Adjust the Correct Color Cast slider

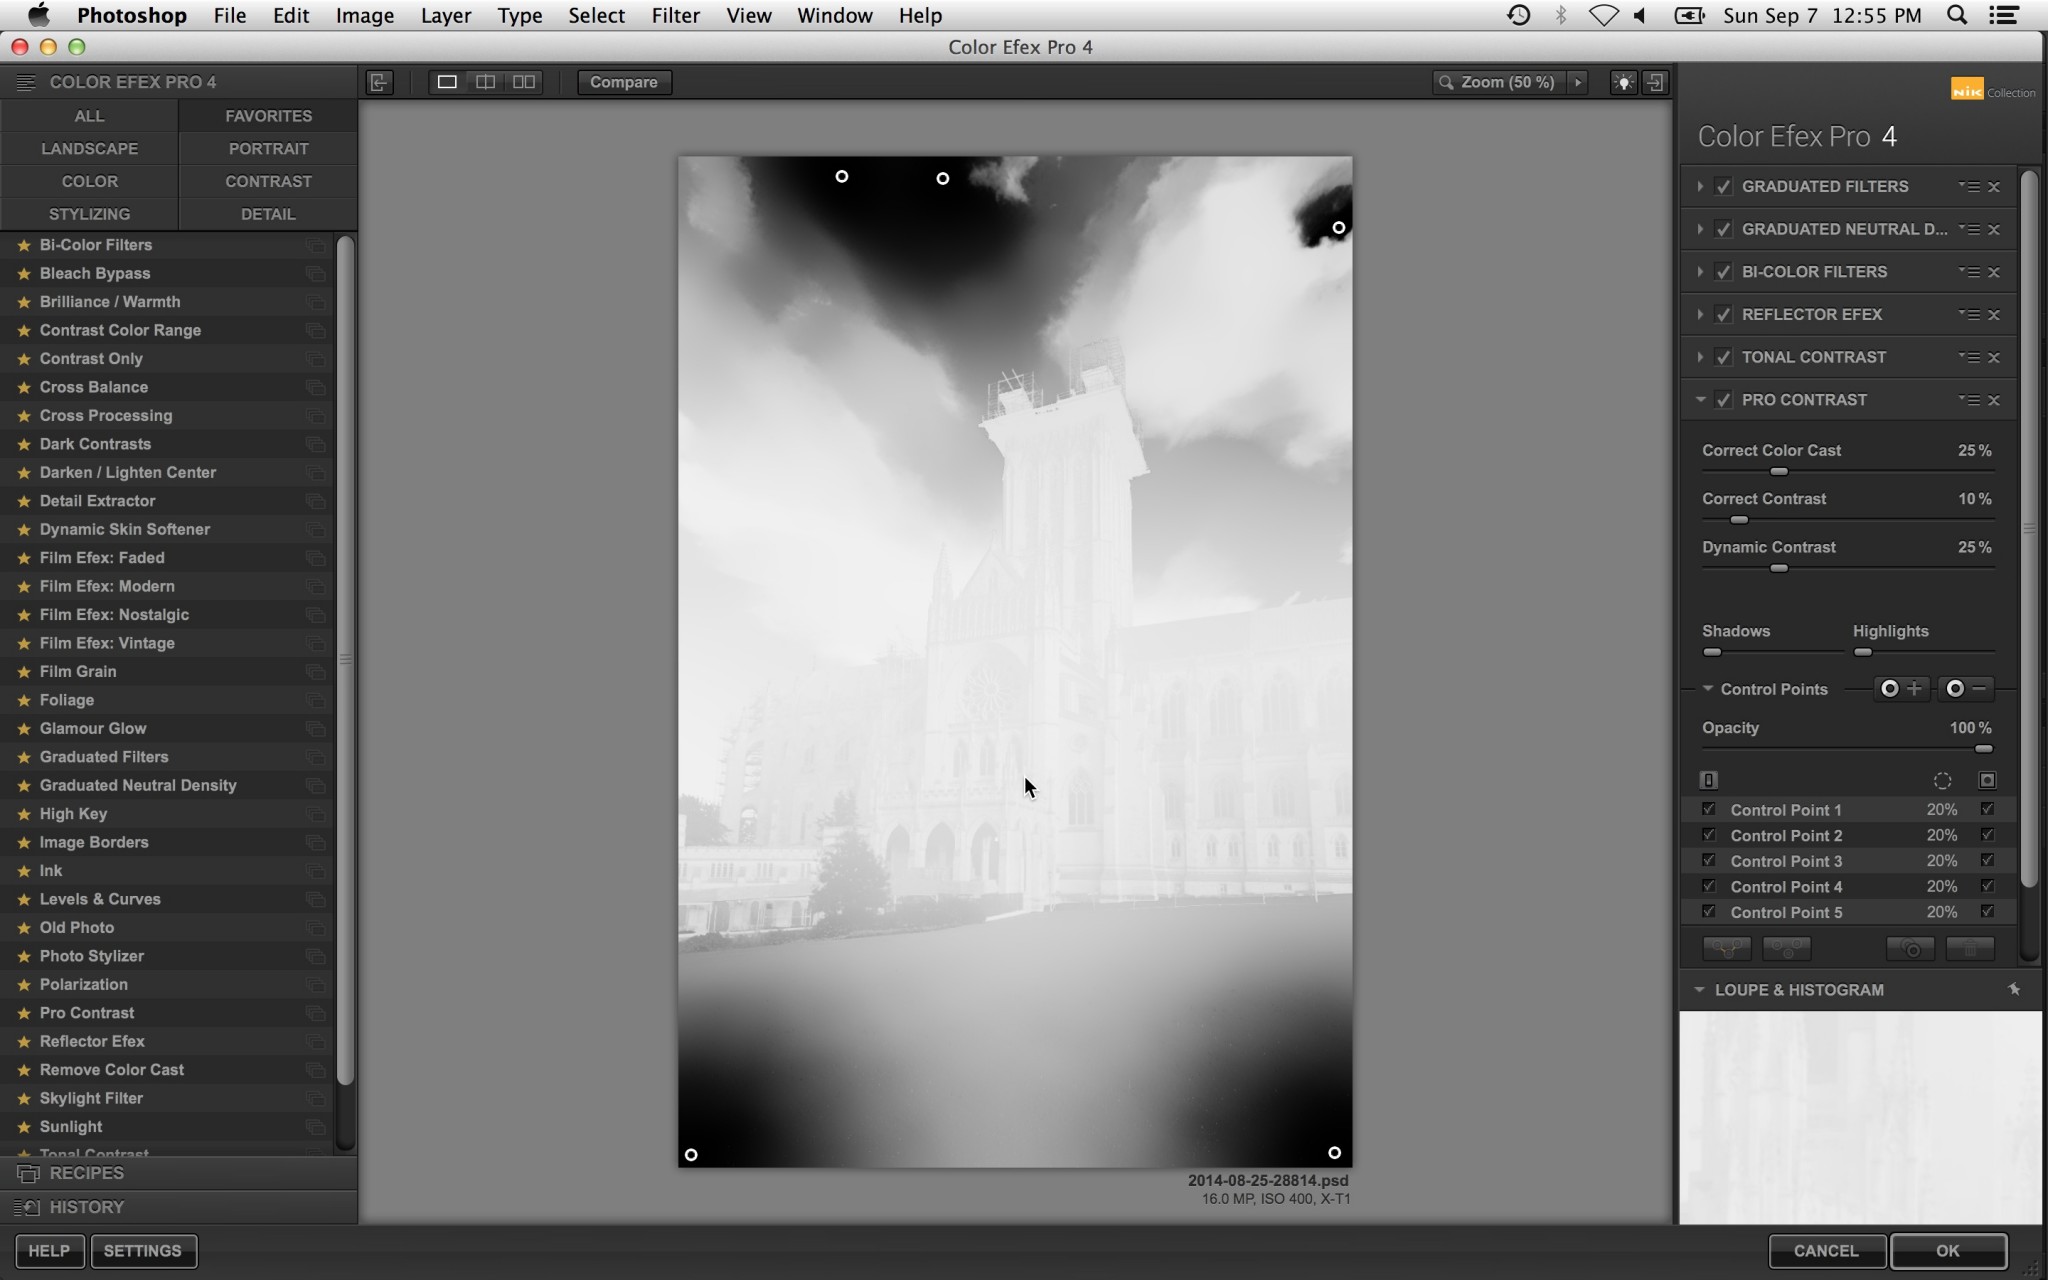click(1778, 471)
